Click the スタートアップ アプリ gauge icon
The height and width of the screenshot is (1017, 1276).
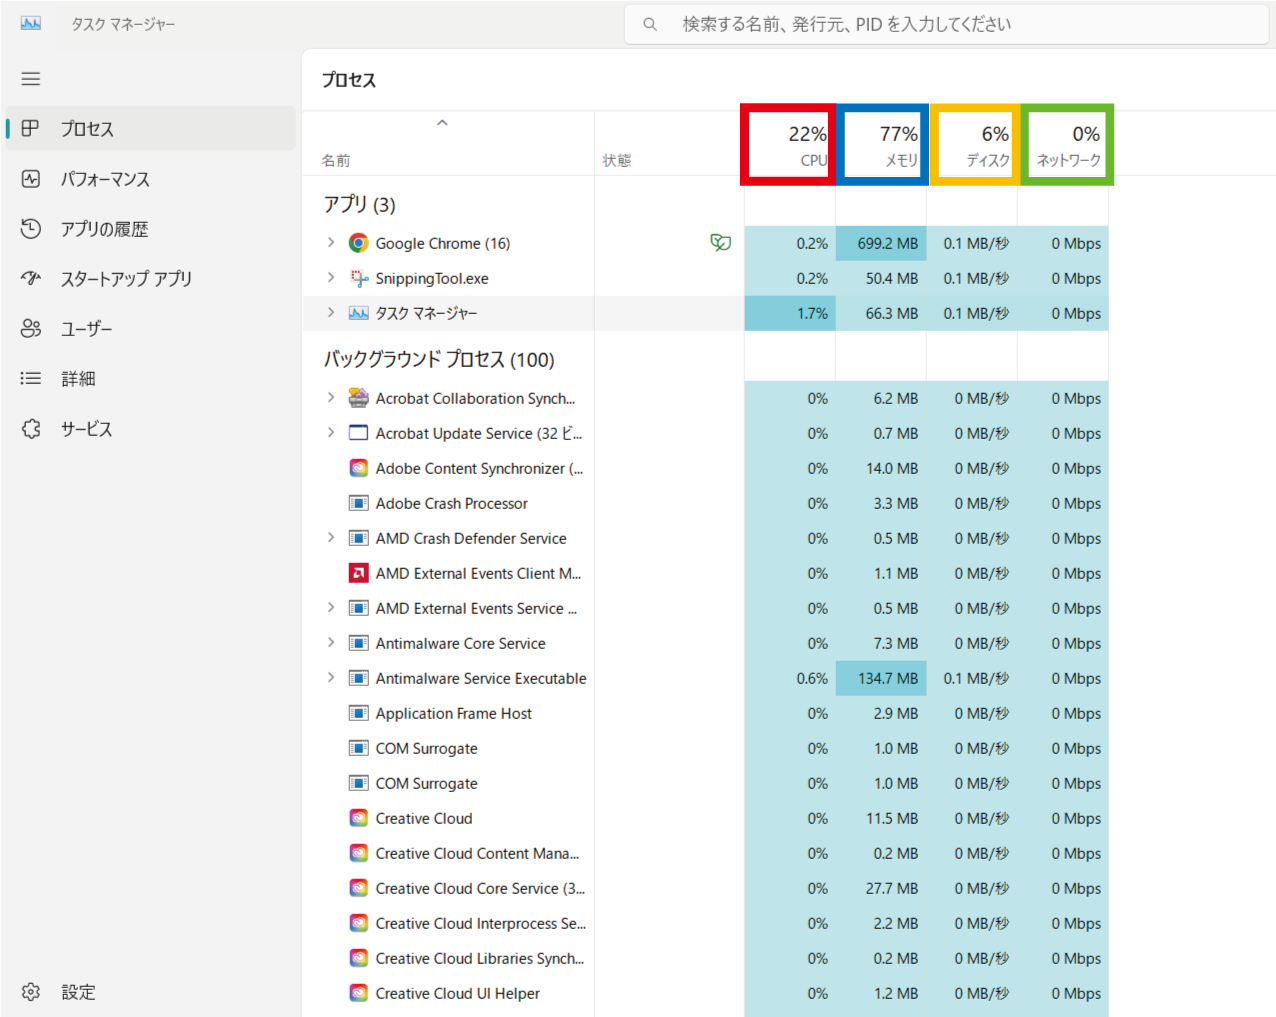coord(31,278)
